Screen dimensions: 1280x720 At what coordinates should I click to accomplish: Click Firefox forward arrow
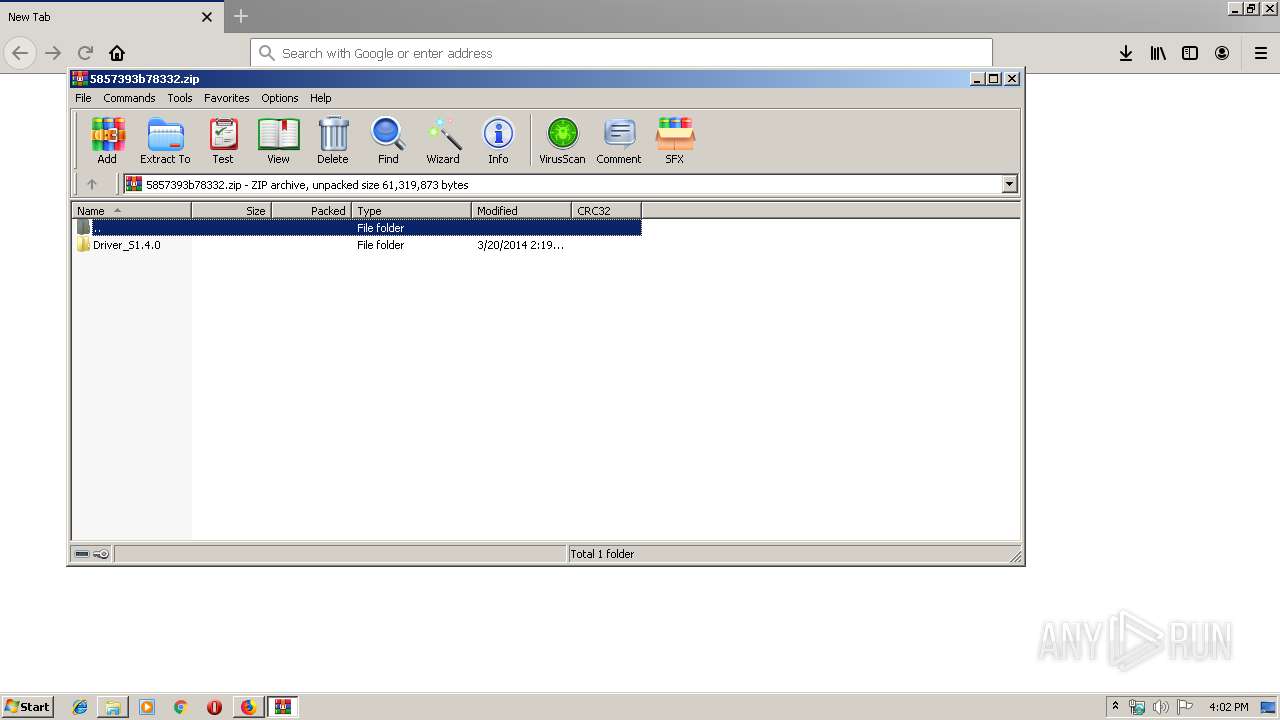(53, 53)
